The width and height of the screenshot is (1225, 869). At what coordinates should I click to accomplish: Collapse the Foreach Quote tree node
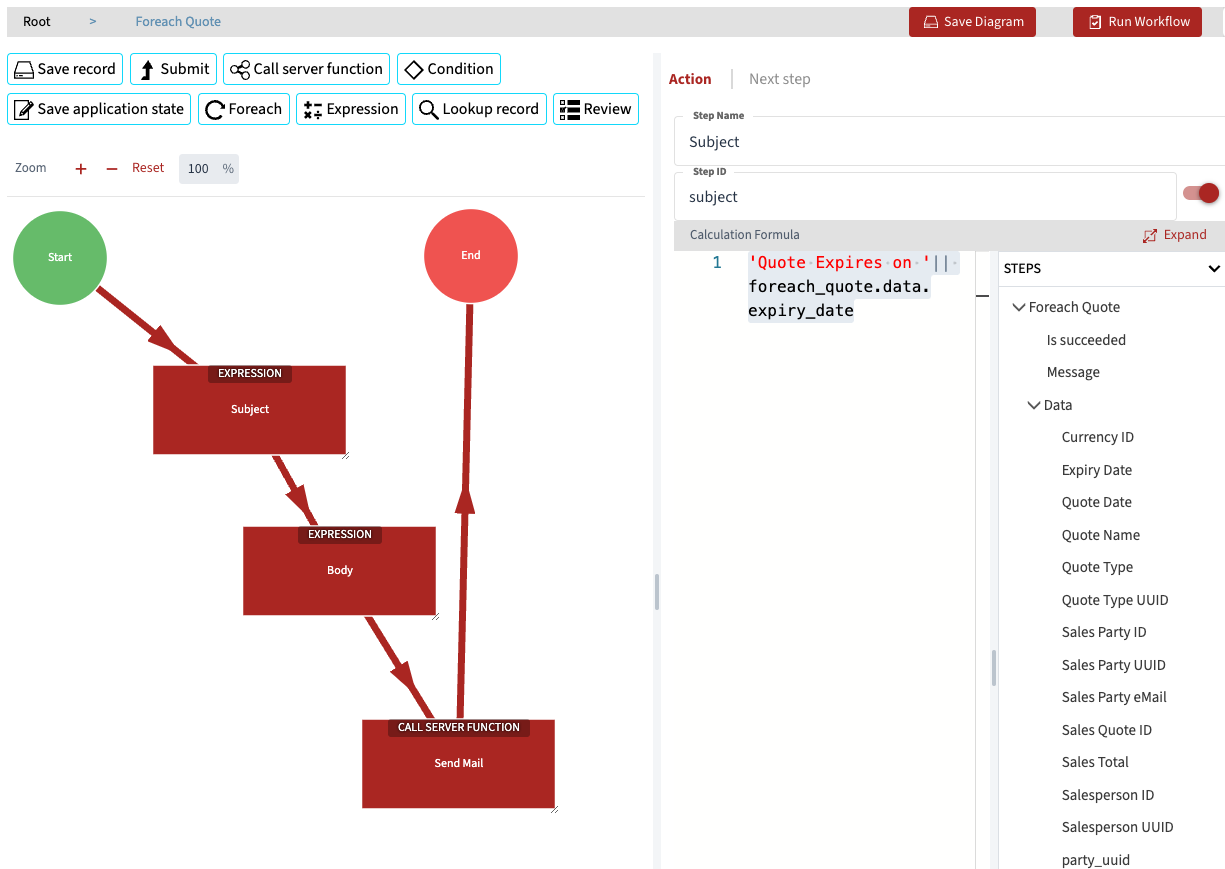point(1019,308)
